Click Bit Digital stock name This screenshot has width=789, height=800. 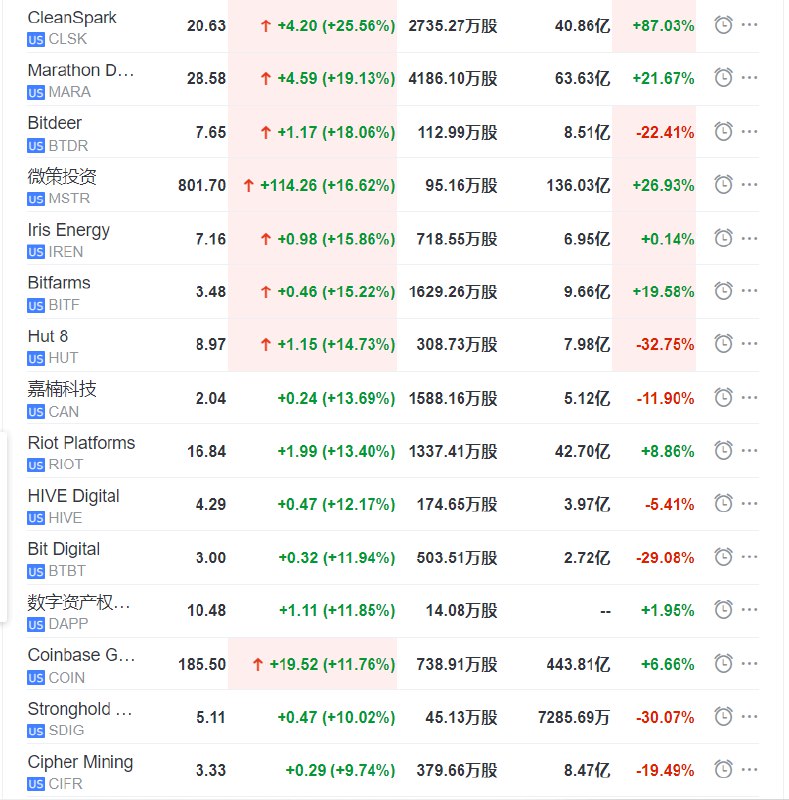click(x=64, y=549)
